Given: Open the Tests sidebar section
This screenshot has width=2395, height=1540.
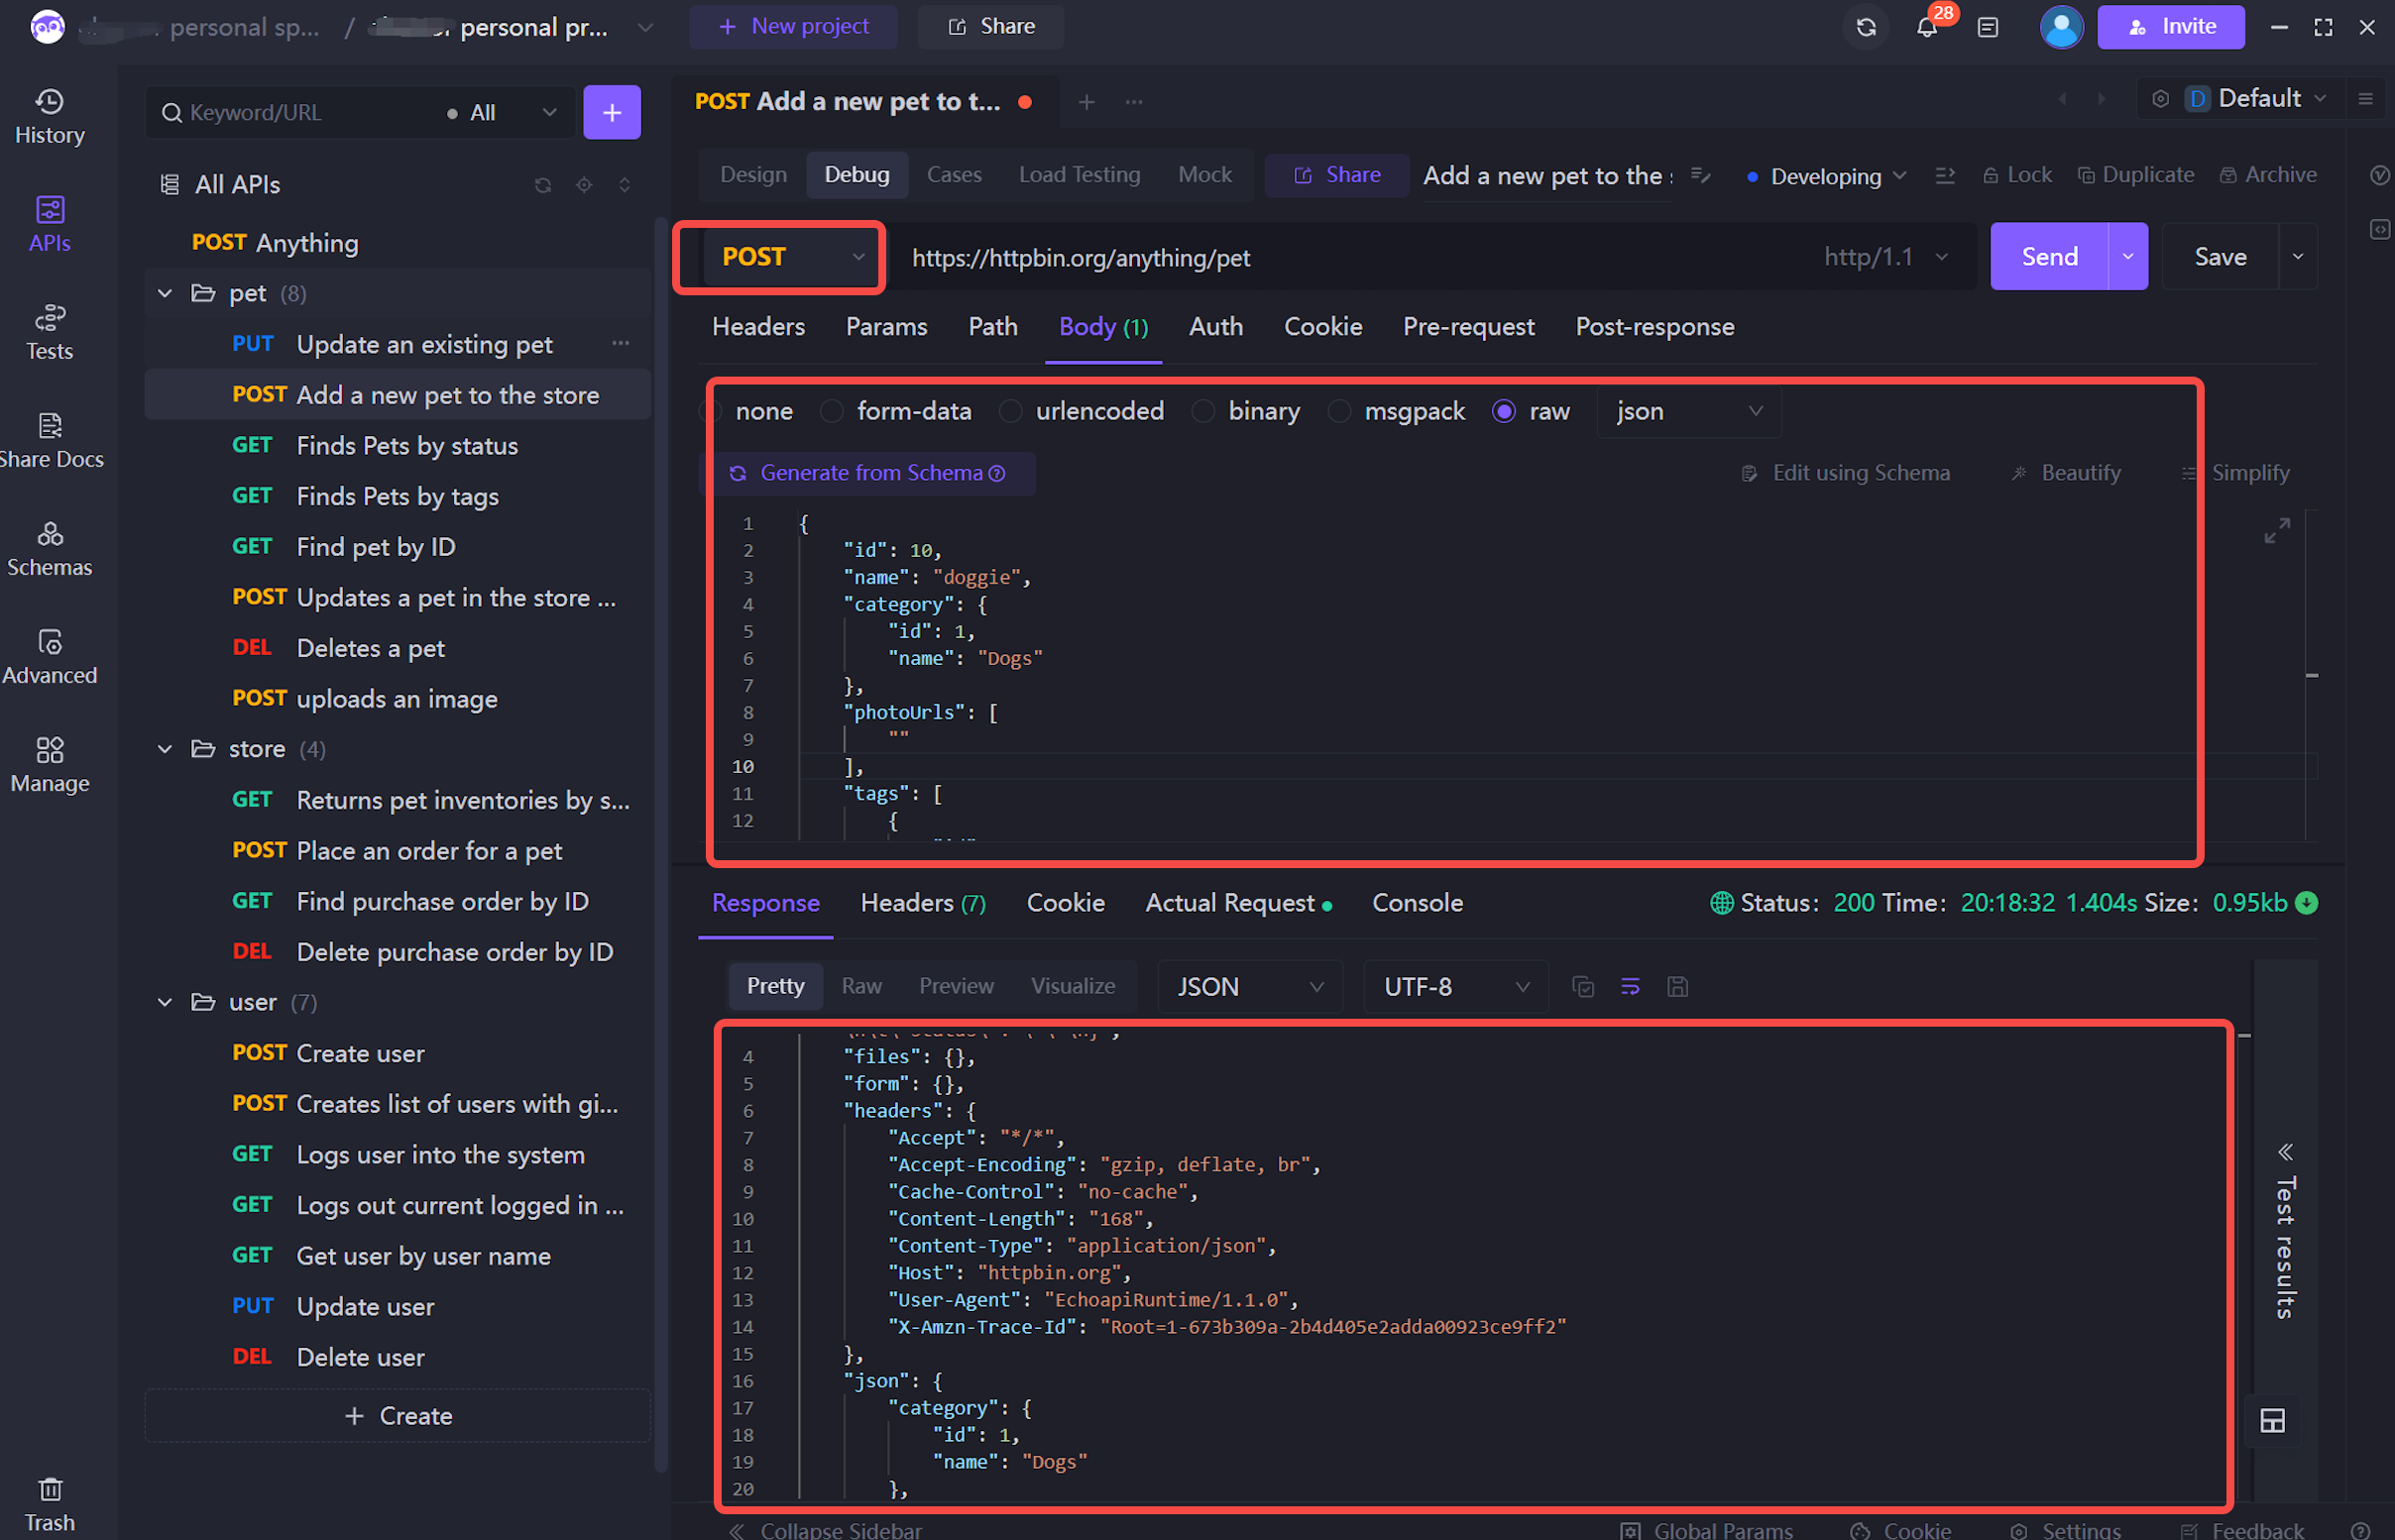Looking at the screenshot, I should tap(49, 333).
